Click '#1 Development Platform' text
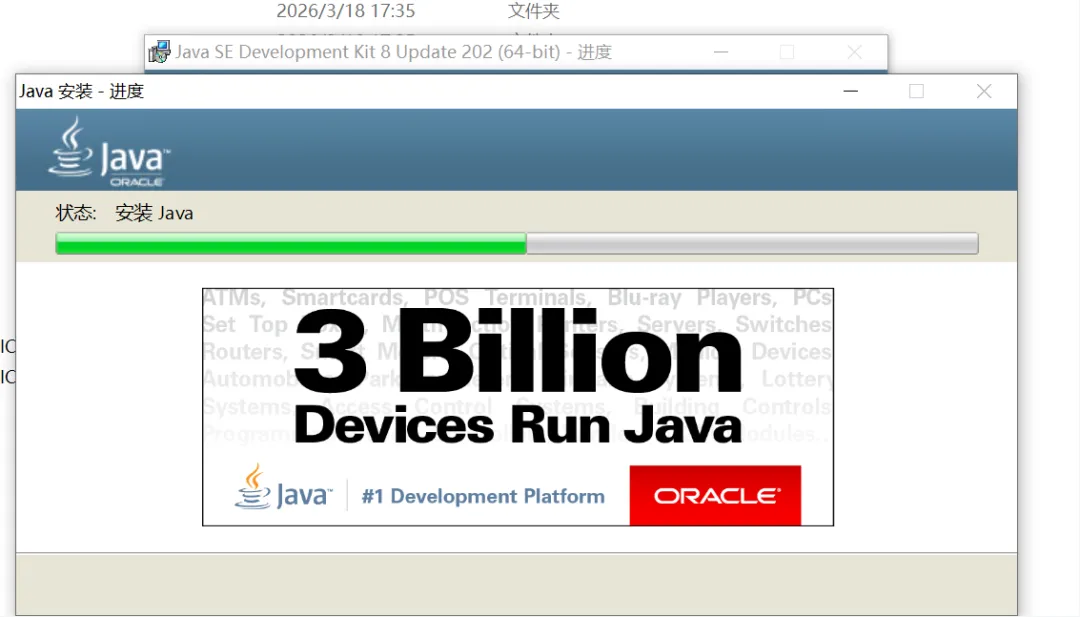The image size is (1080, 617). (483, 496)
